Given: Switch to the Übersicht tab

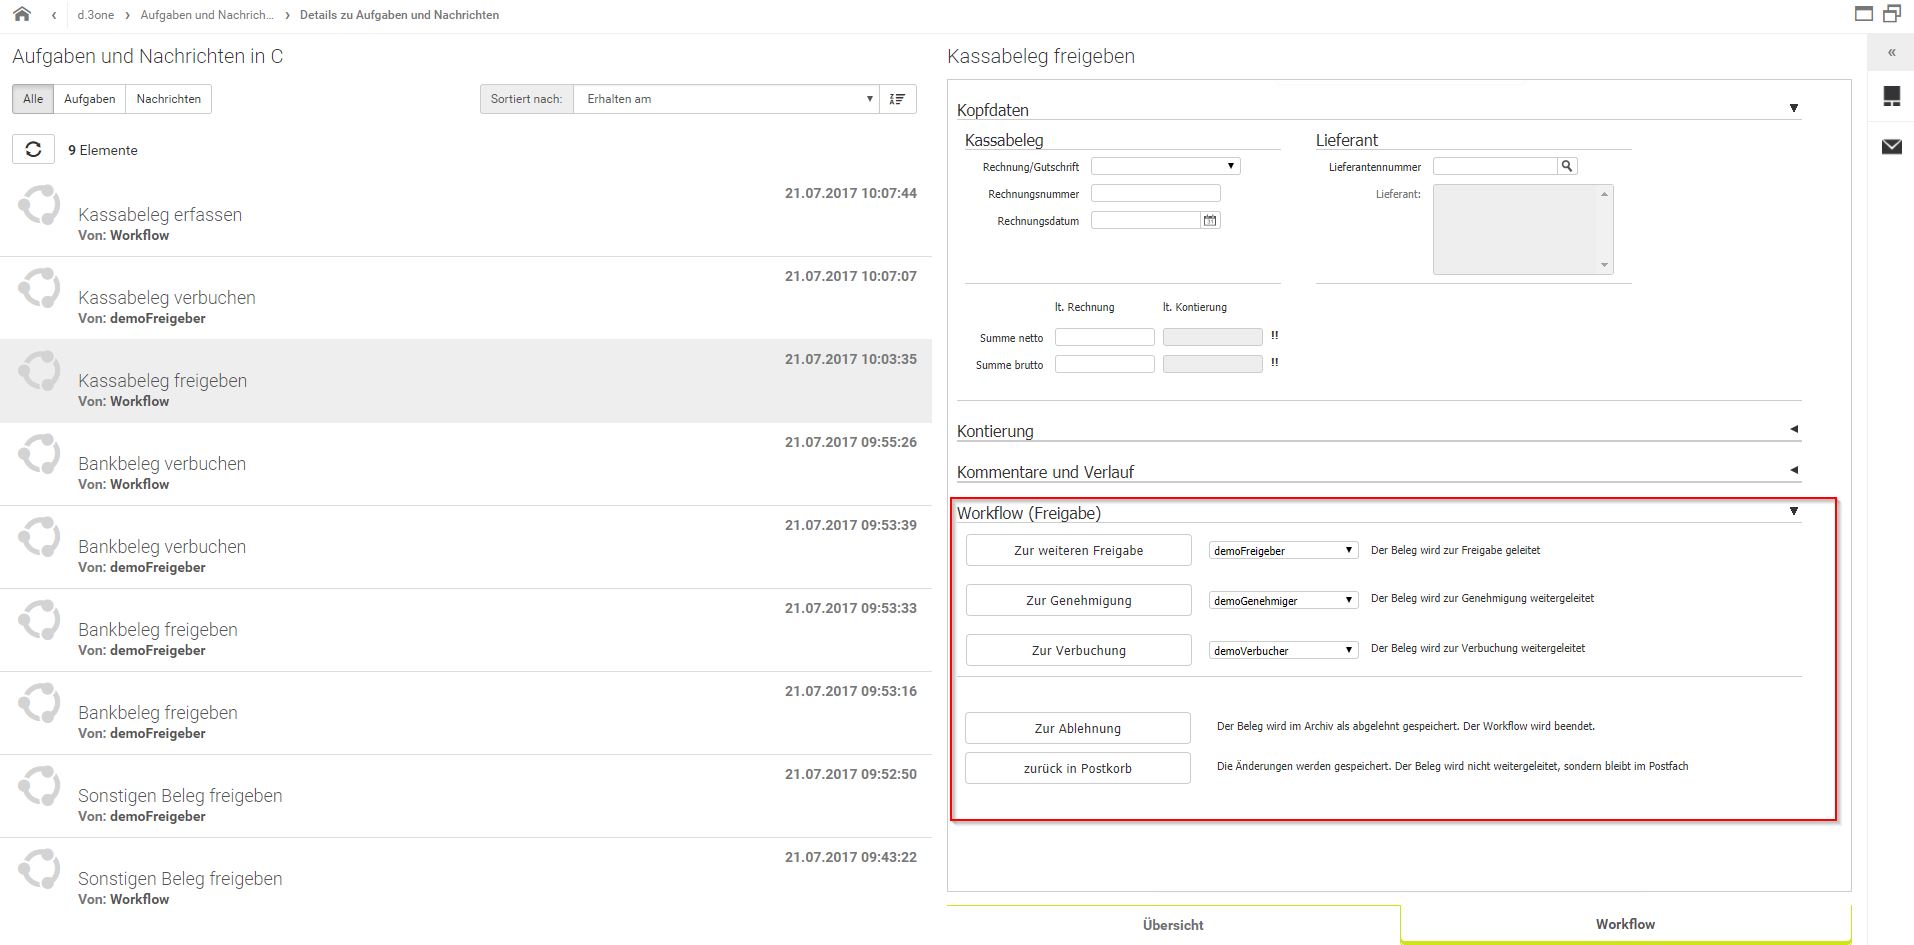Looking at the screenshot, I should (1173, 925).
